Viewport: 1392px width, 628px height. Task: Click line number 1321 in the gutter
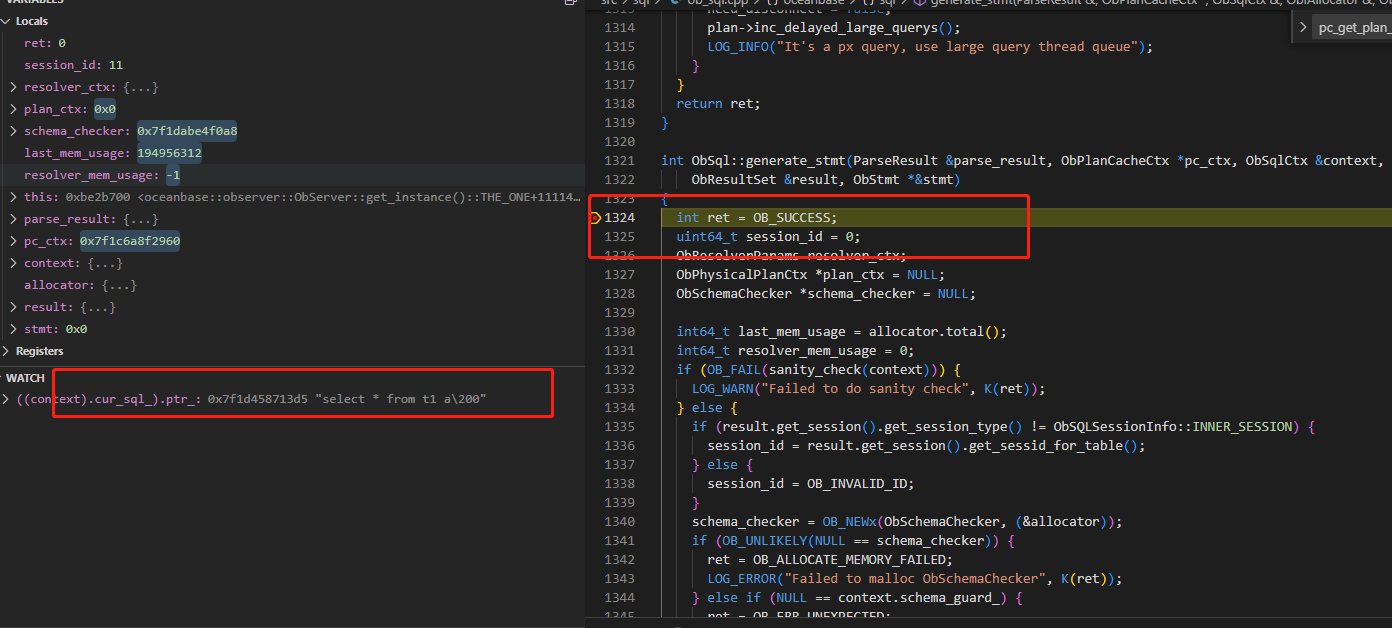tap(619, 160)
